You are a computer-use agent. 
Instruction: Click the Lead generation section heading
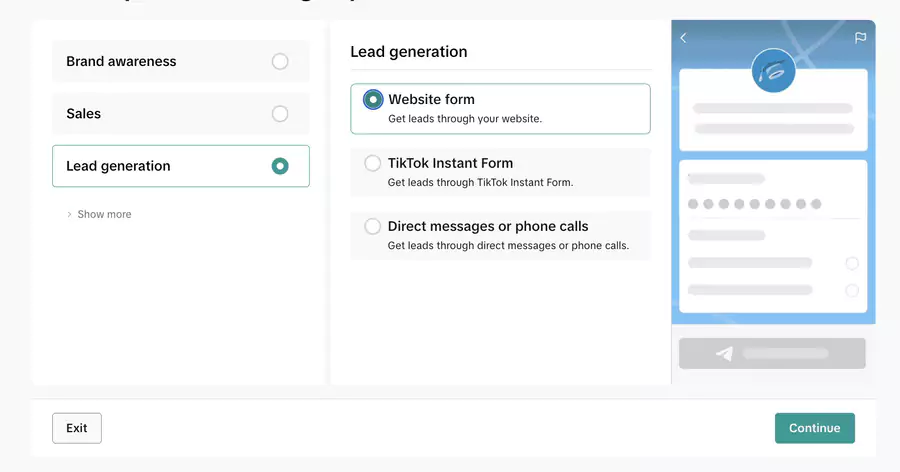coord(409,52)
